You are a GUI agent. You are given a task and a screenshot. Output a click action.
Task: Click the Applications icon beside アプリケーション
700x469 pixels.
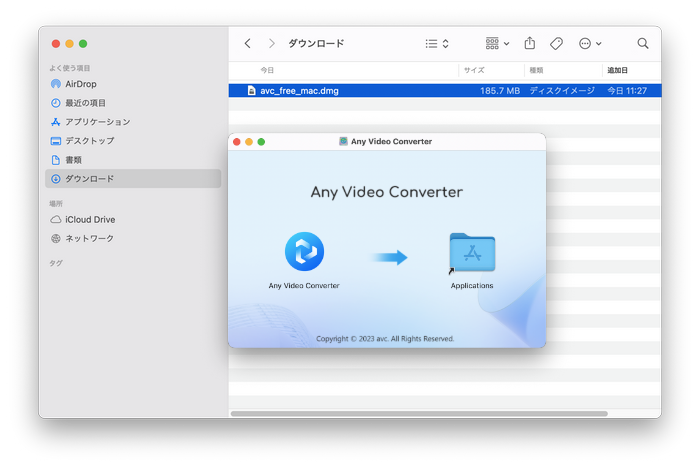[56, 122]
